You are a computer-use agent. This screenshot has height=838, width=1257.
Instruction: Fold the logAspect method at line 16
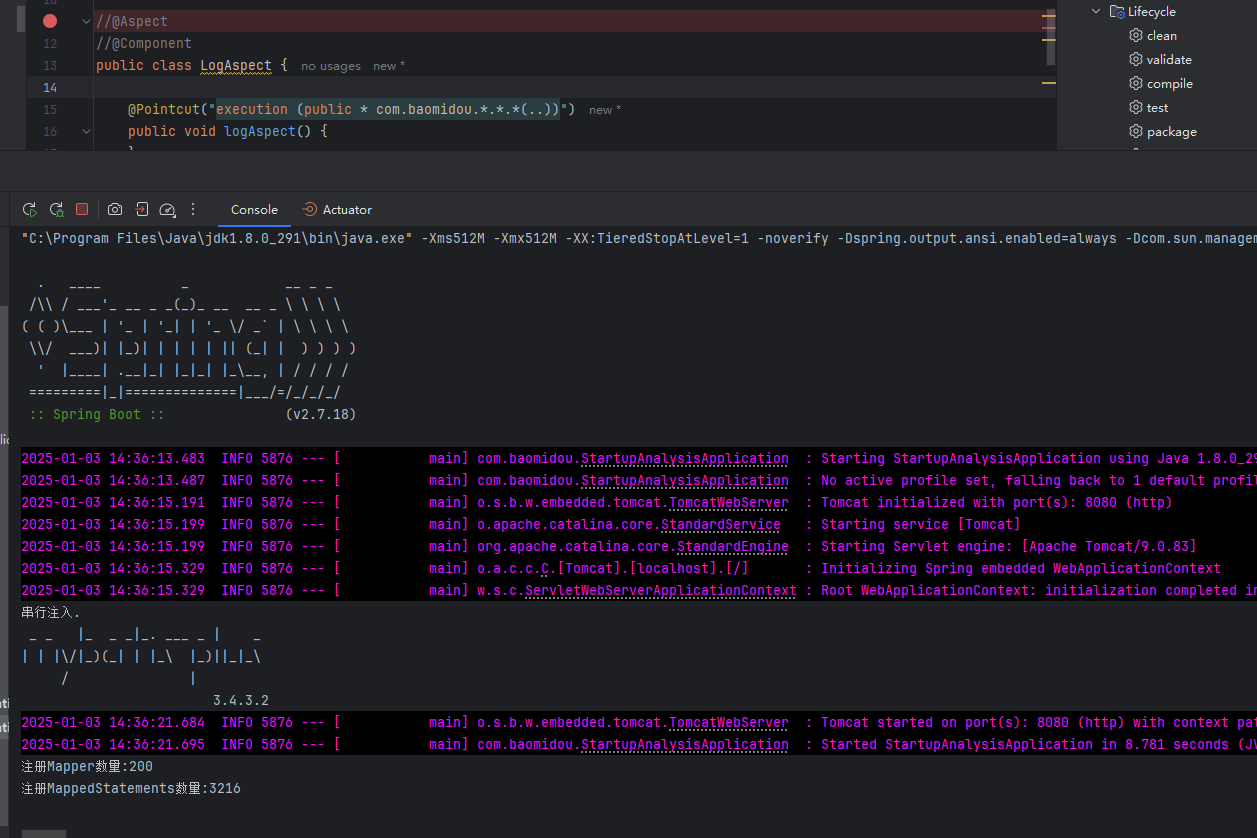(86, 131)
